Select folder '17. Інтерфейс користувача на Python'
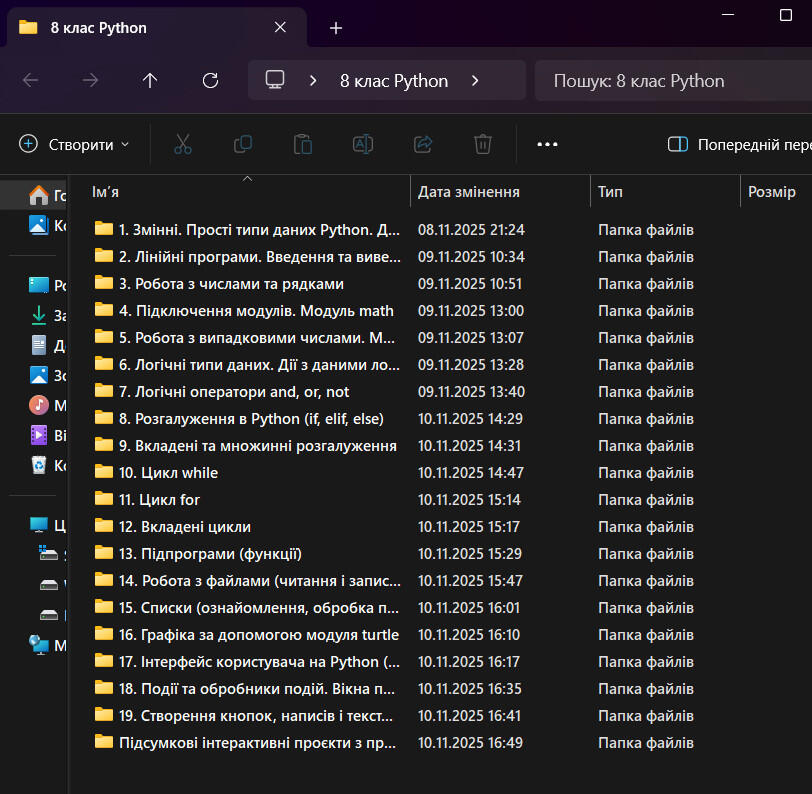Viewport: 812px width, 794px height. point(246,661)
